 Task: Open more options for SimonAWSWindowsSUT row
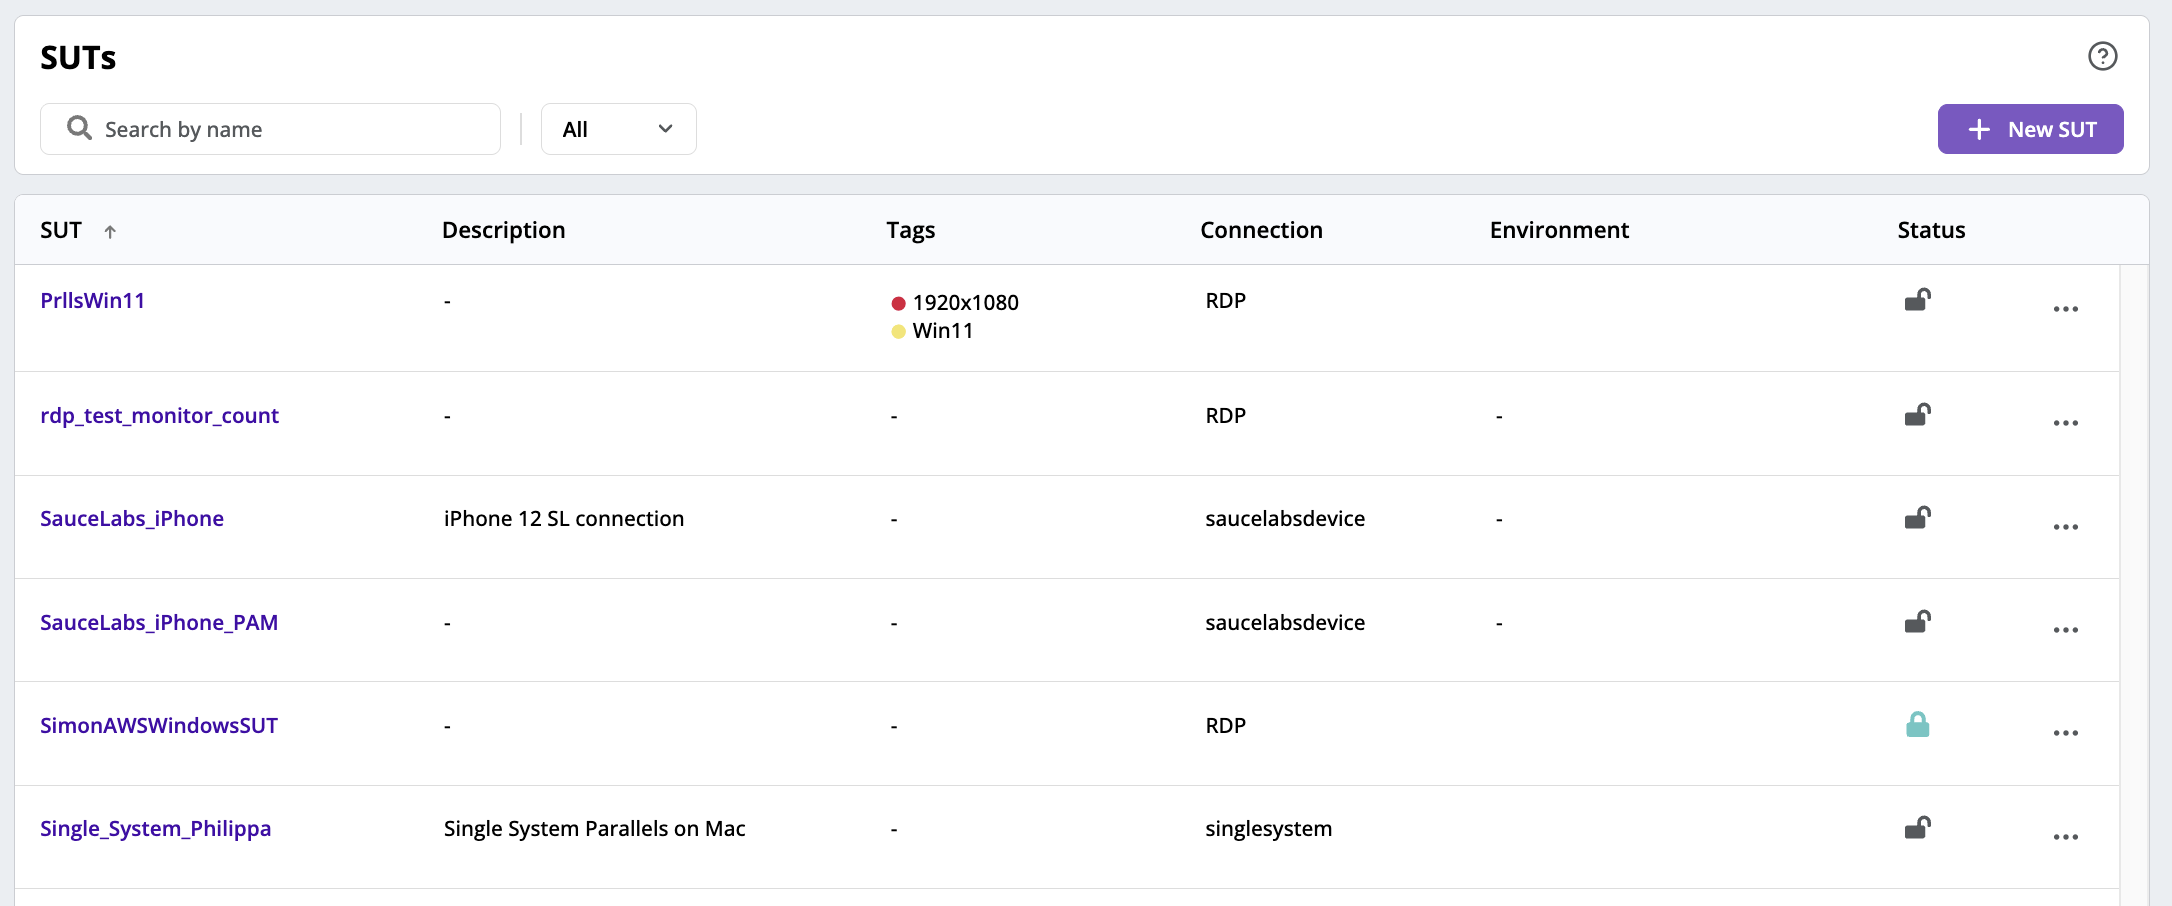coord(2065,733)
